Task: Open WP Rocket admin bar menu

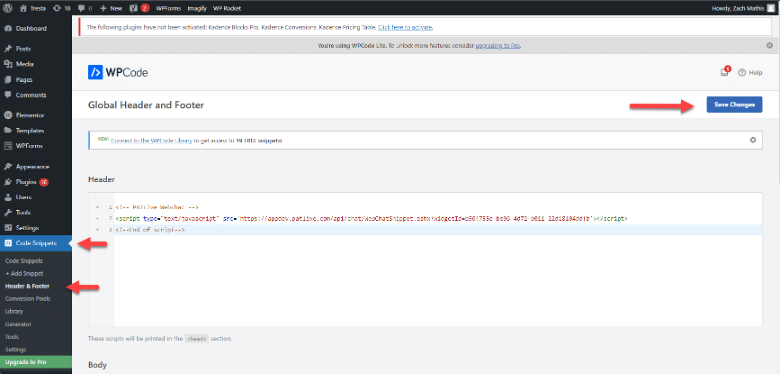Action: point(227,8)
